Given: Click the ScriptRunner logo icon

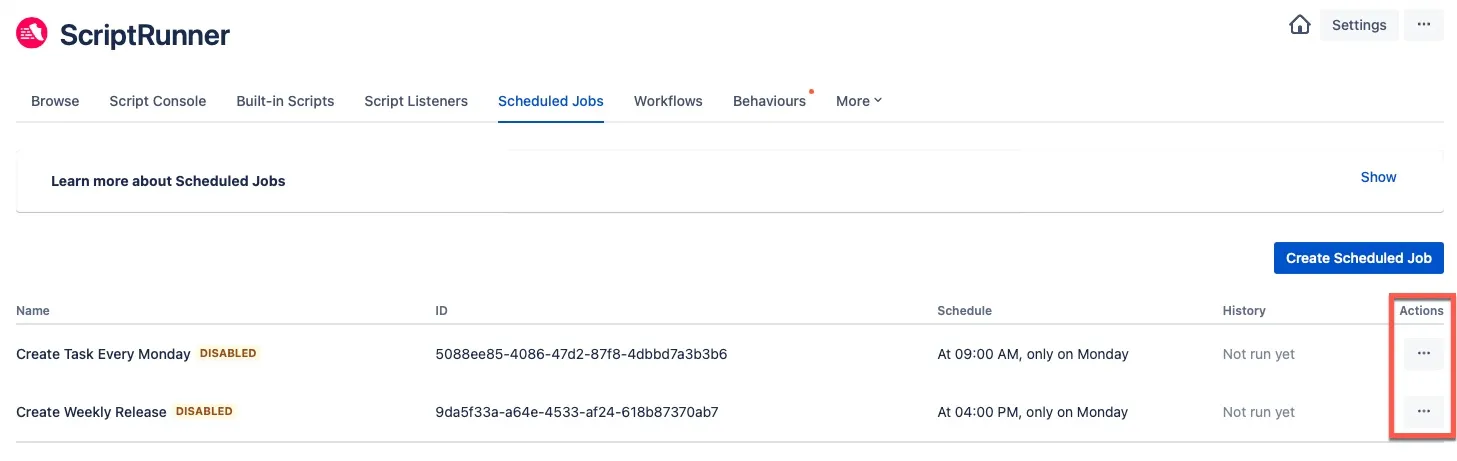Looking at the screenshot, I should pos(32,34).
